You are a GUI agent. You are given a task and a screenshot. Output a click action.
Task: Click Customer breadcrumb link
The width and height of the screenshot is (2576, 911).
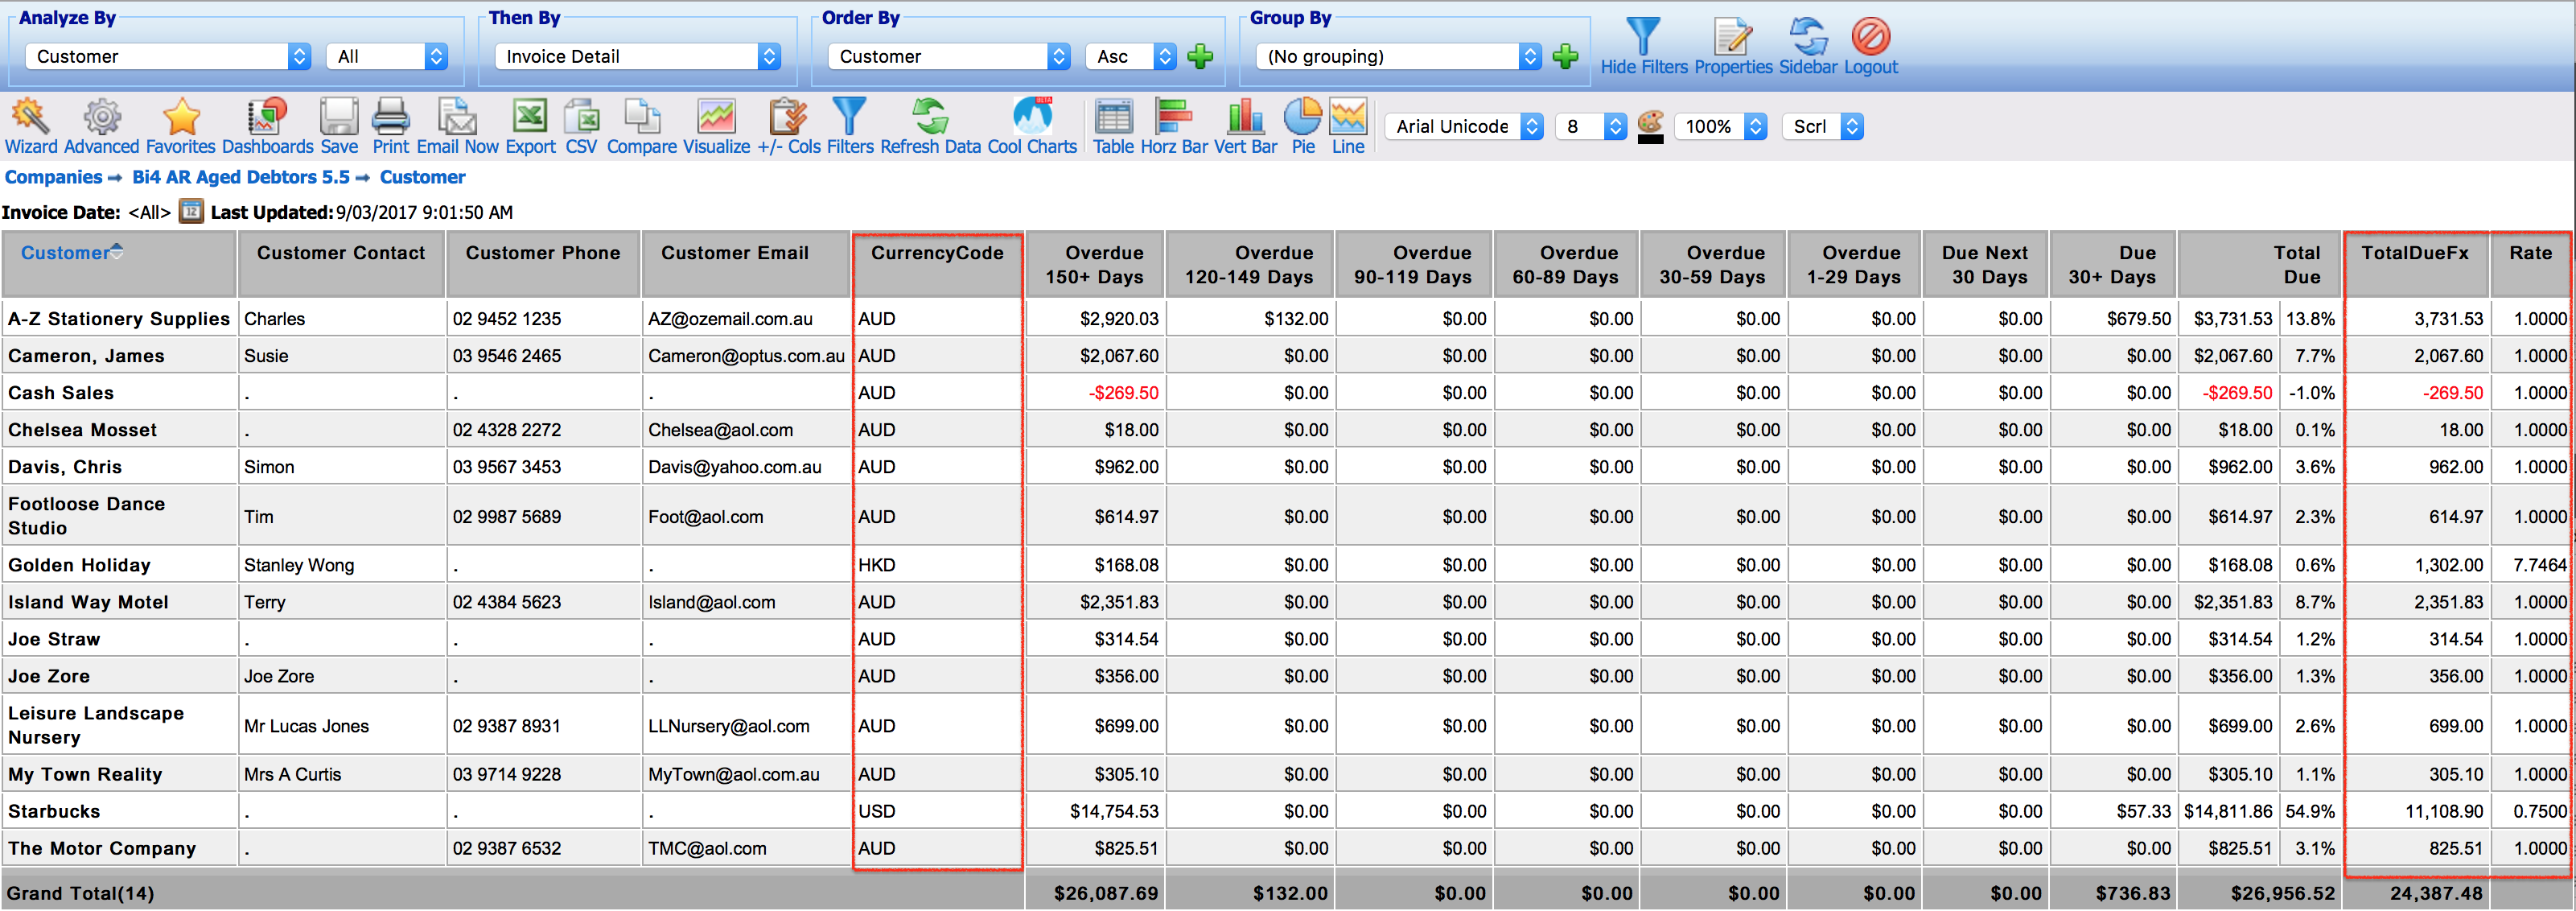click(x=422, y=177)
